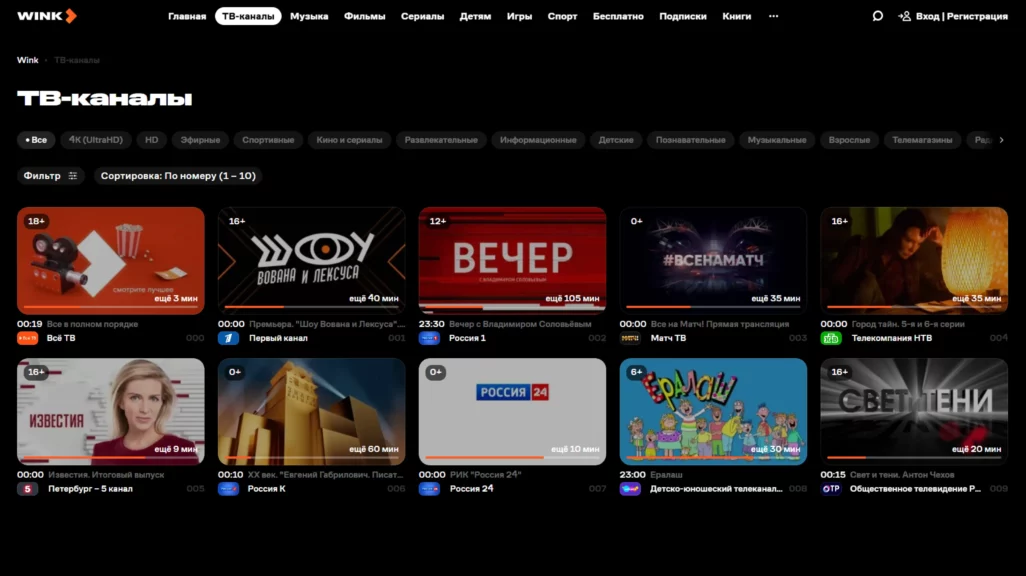Open the sorting dropdown По номеру (1 – 10)
Viewport: 1026px width, 576px height.
[178, 176]
